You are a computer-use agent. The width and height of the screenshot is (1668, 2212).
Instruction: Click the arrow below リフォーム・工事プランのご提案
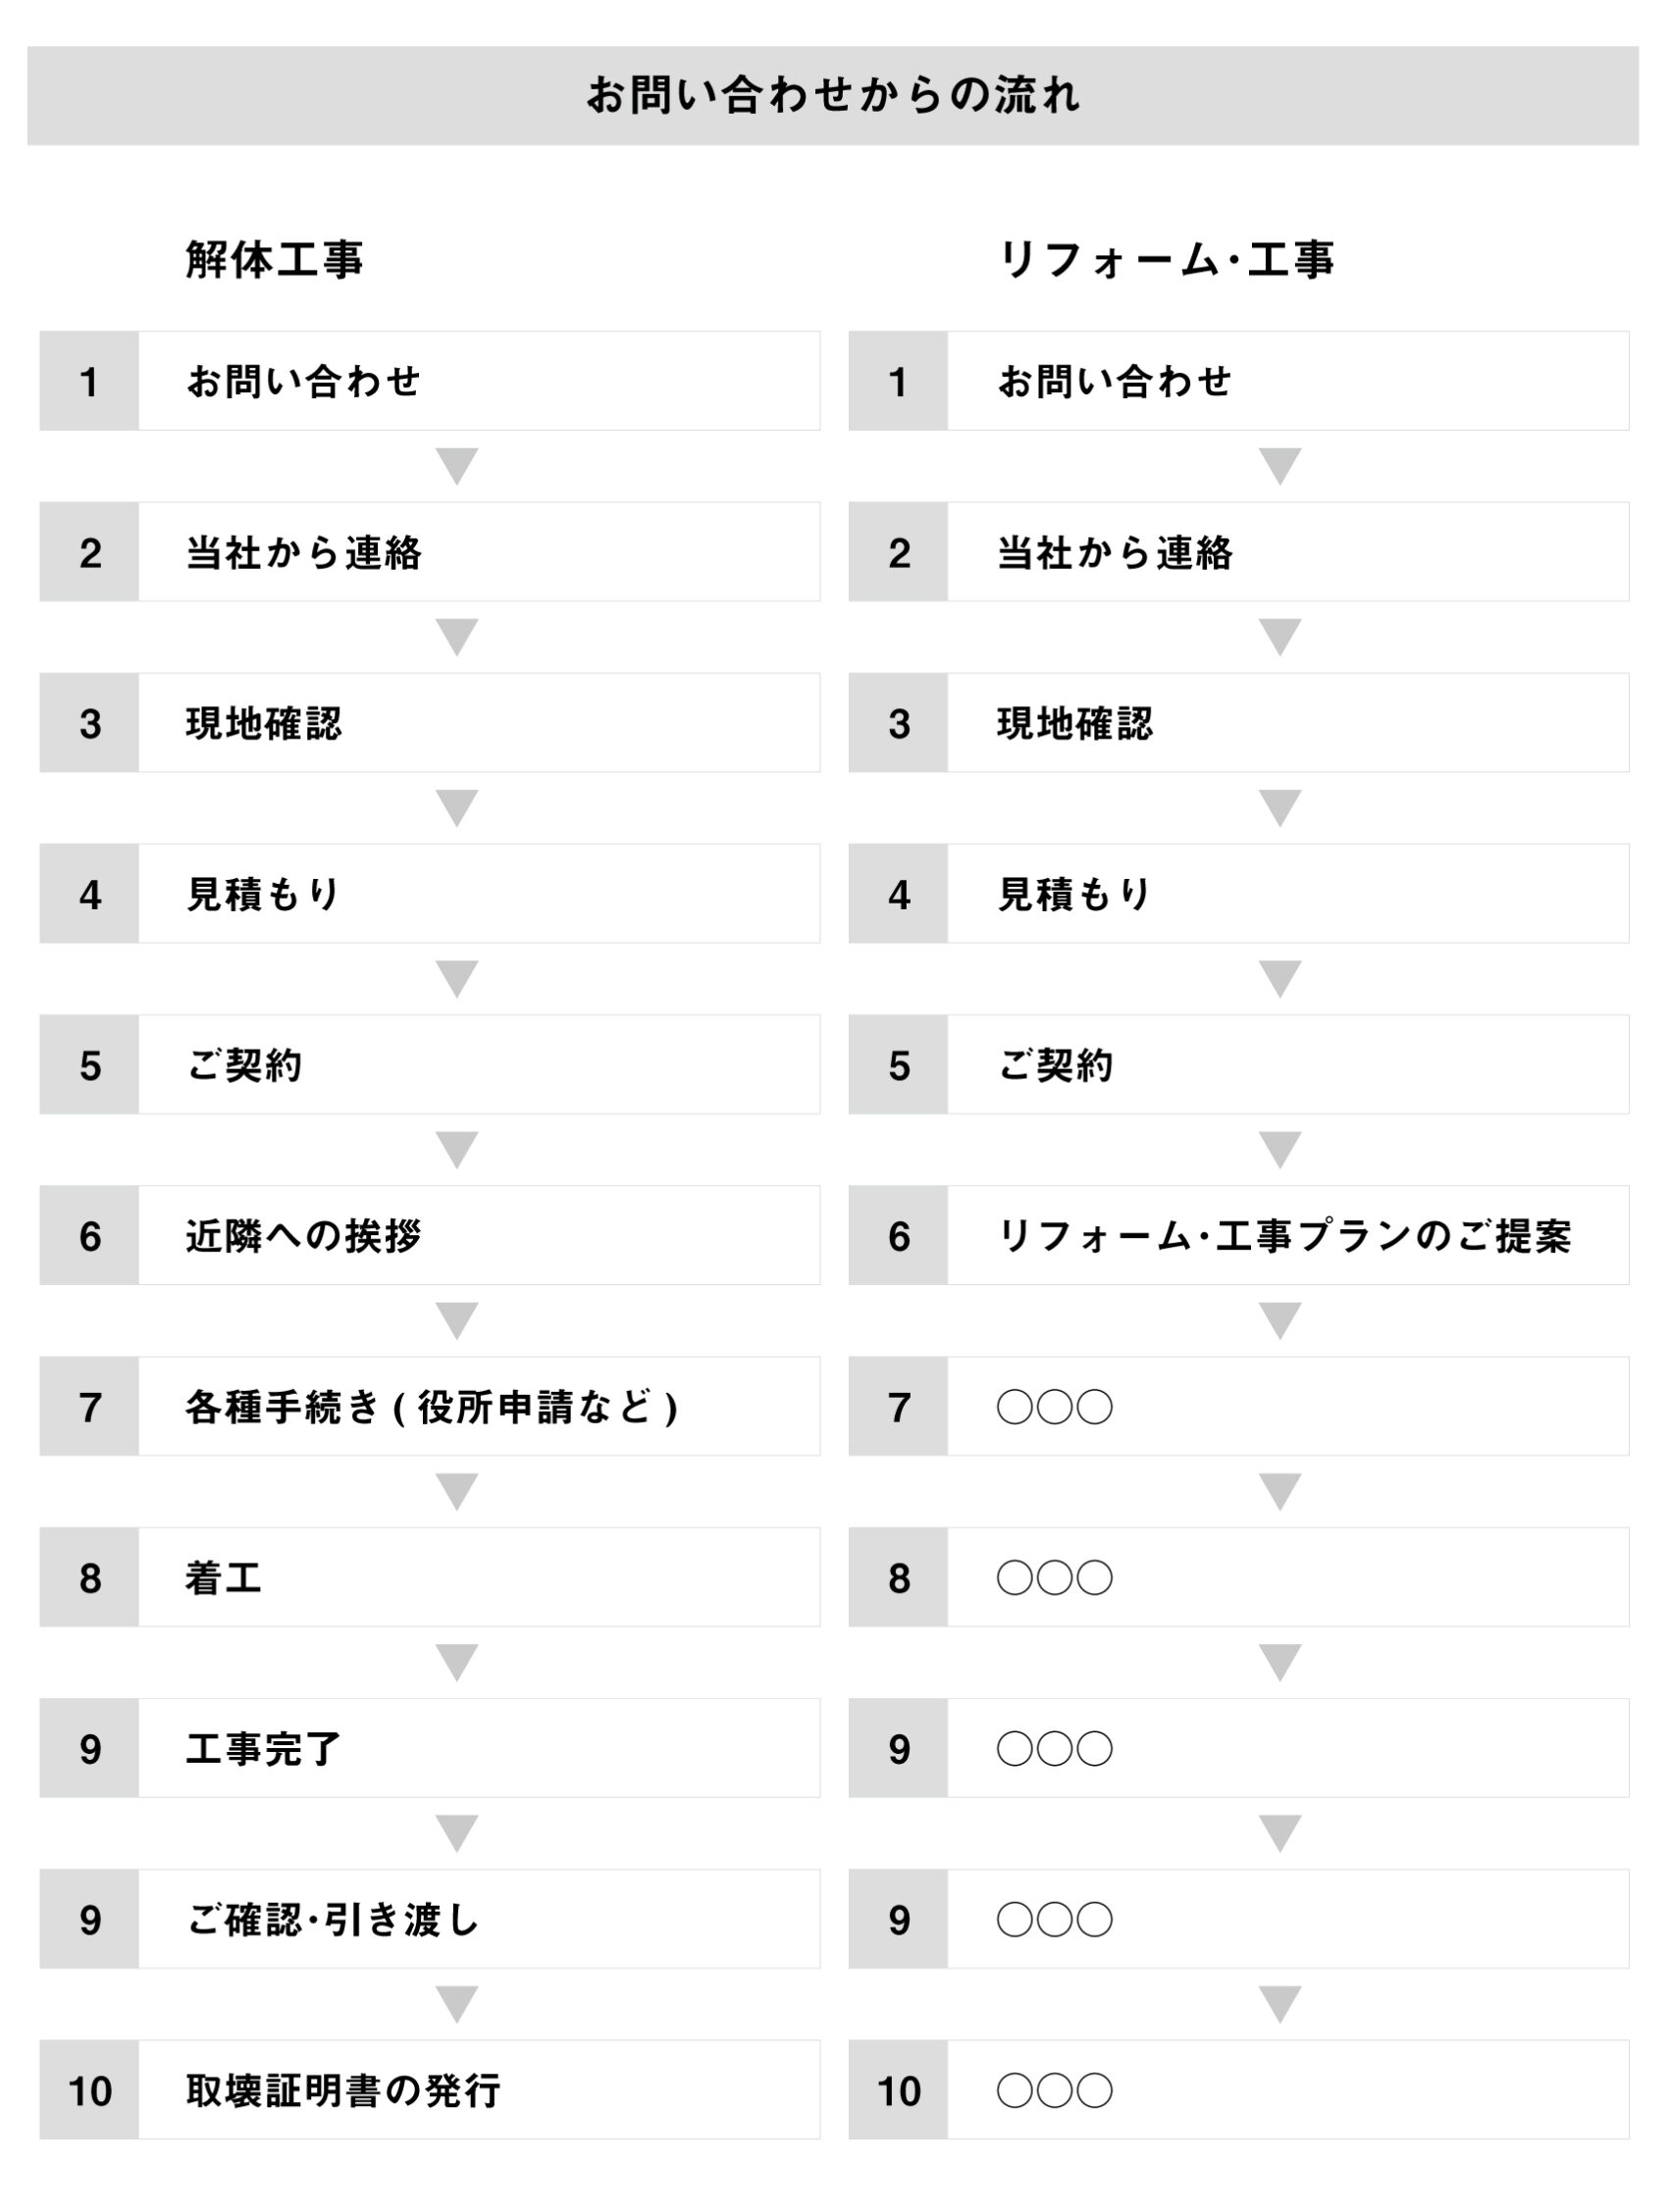(x=1280, y=1320)
